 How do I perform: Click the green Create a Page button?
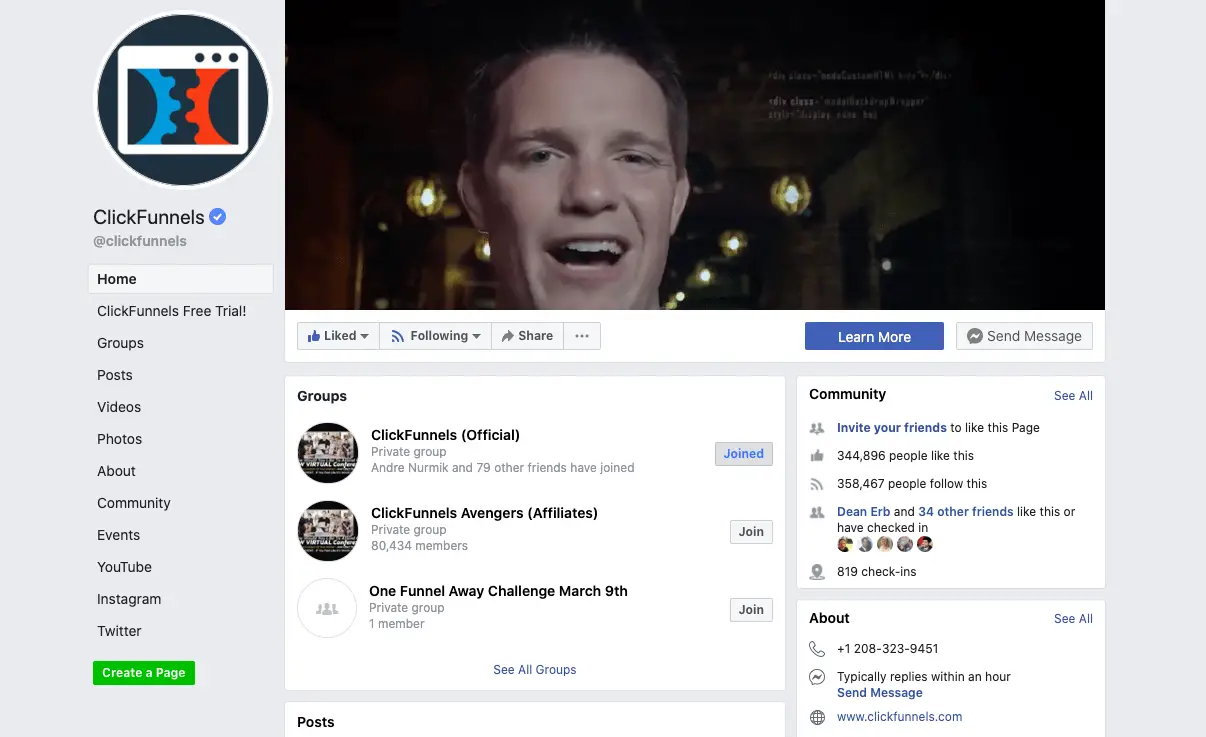144,673
